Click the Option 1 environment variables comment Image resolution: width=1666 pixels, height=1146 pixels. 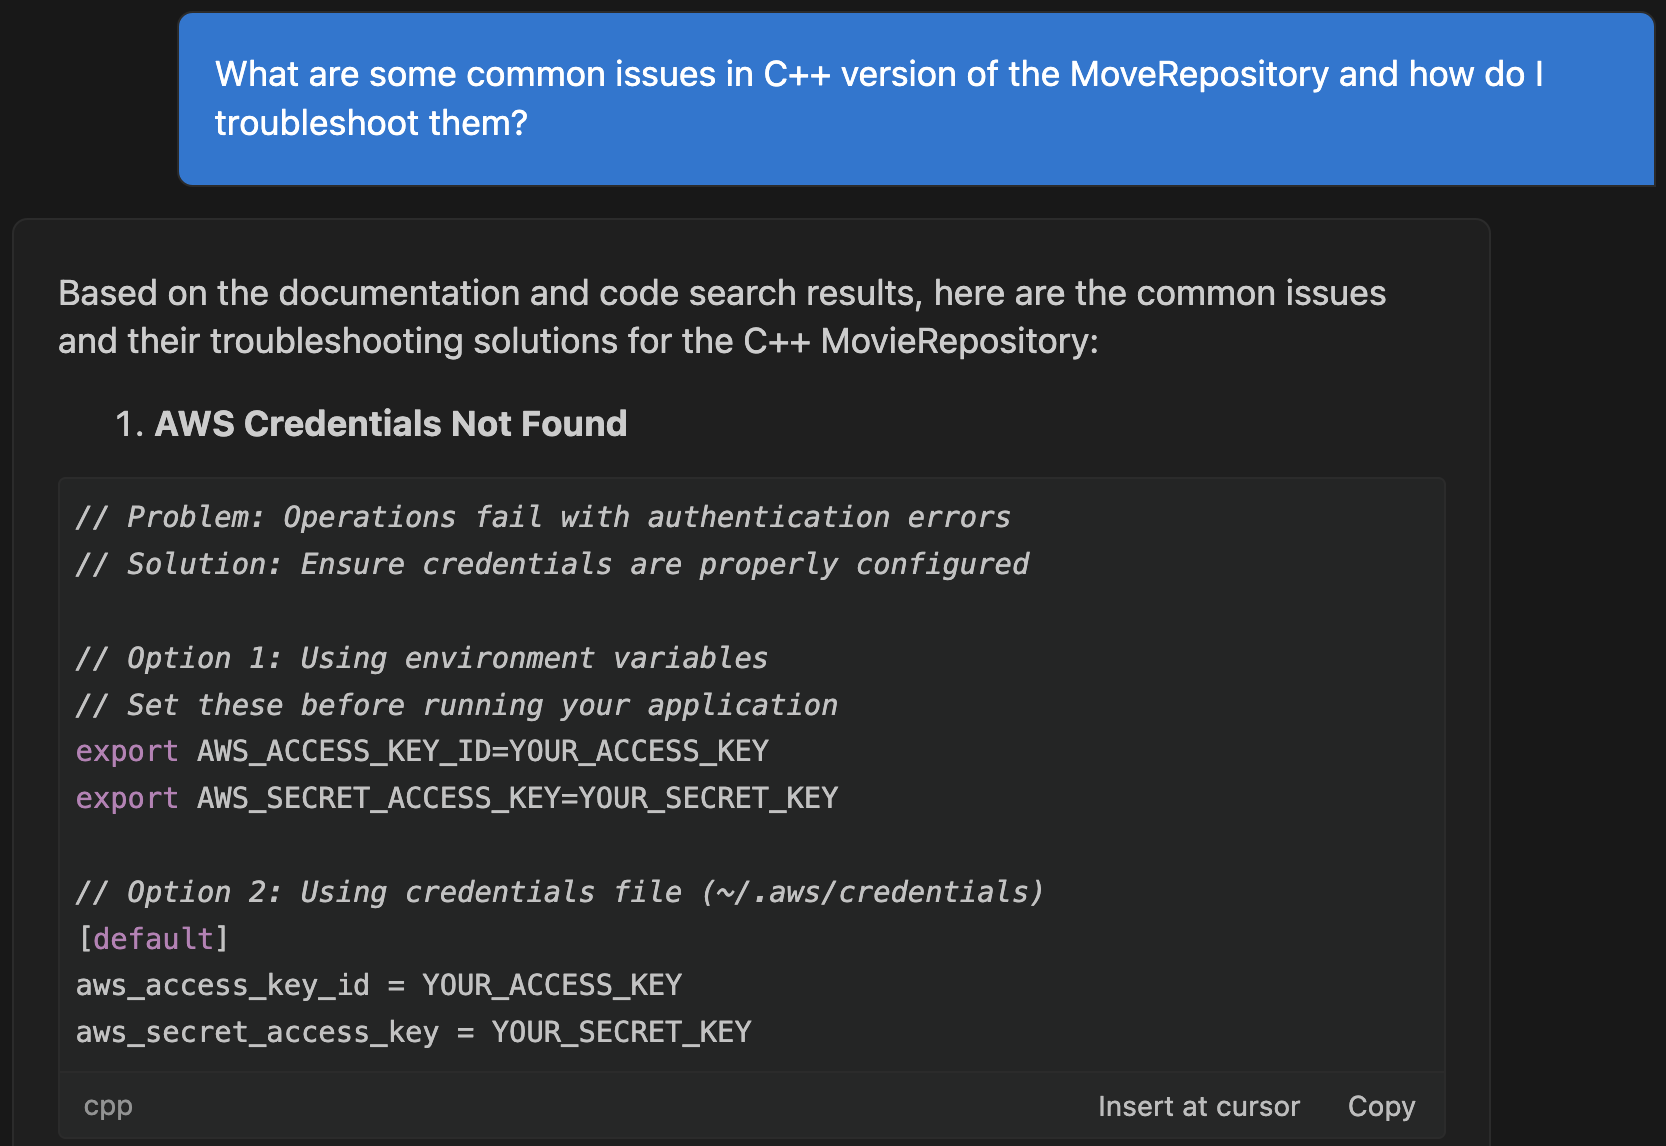click(x=421, y=657)
